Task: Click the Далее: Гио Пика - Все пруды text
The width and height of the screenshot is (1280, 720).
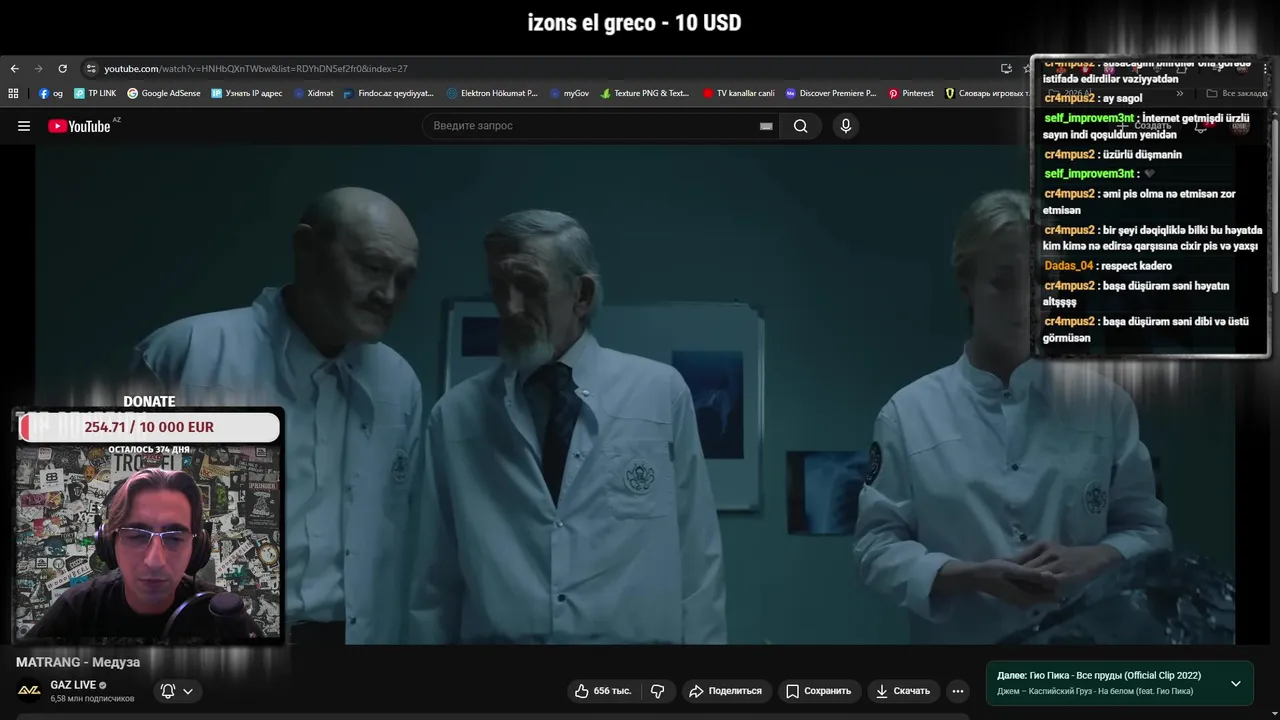Action: [x=1099, y=676]
